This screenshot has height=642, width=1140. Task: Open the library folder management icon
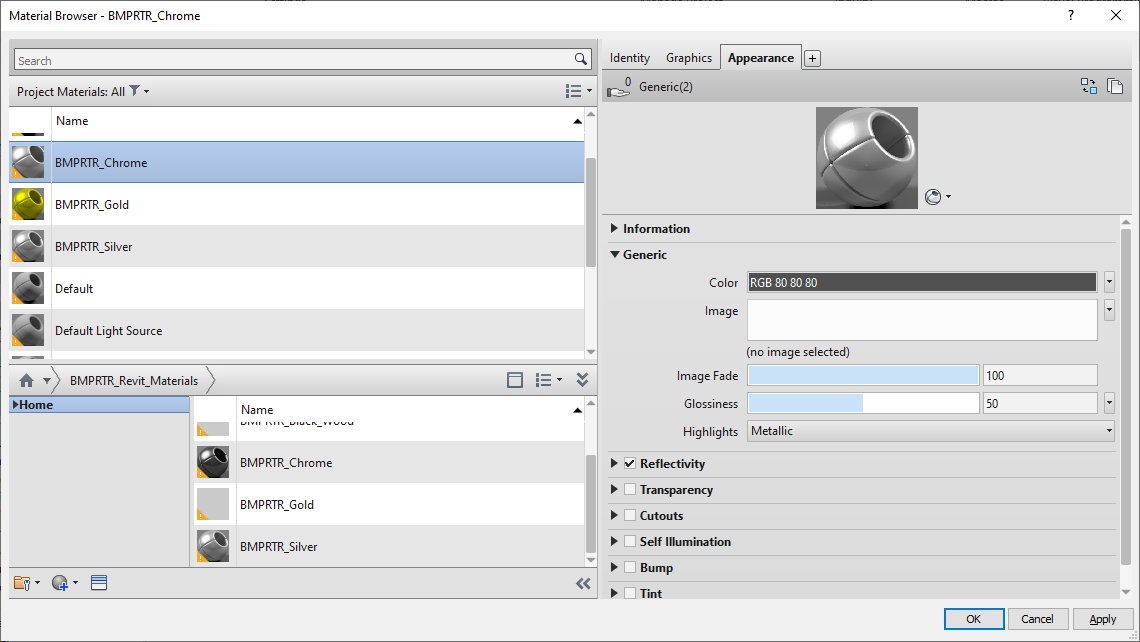(26, 583)
